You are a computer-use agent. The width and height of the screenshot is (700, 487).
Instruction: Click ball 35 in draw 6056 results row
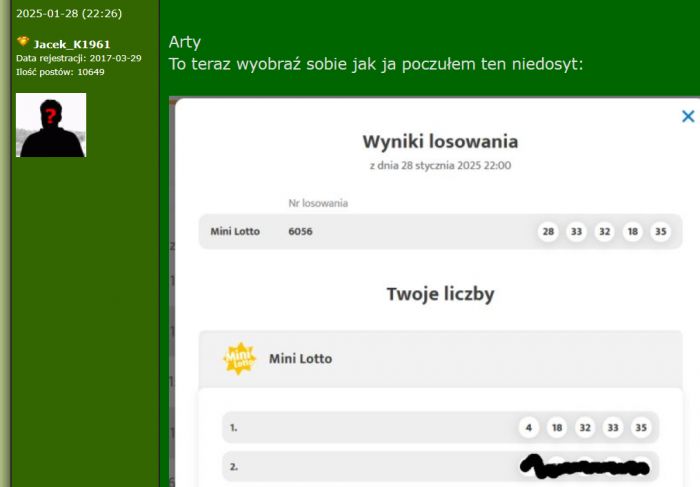pyautogui.click(x=661, y=231)
